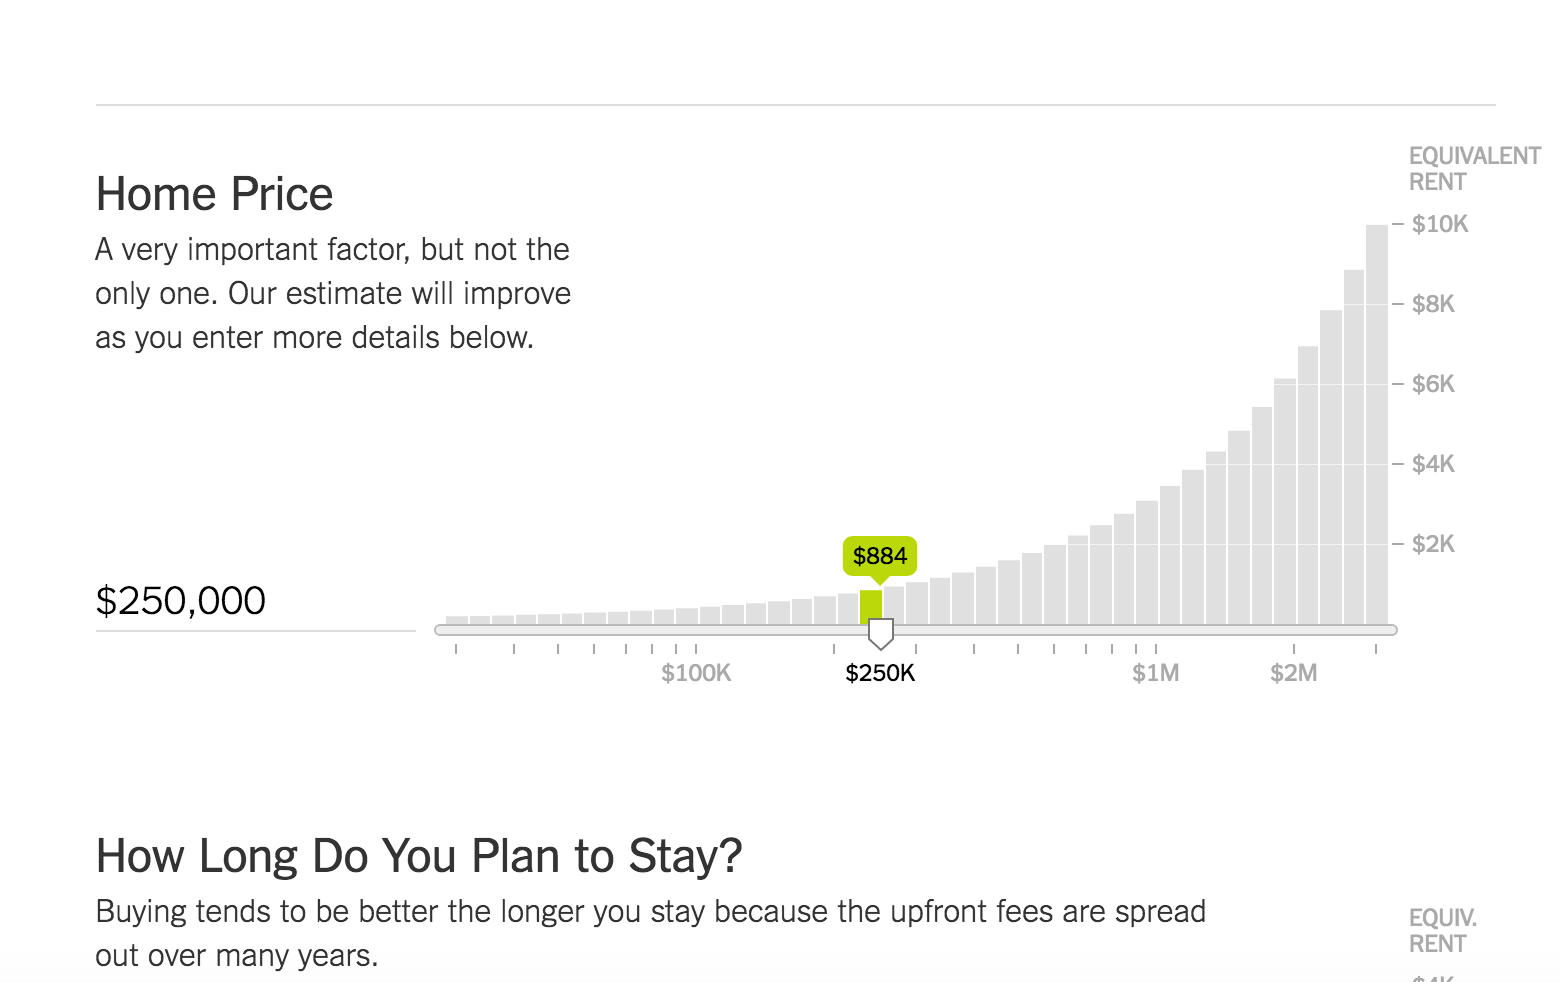The width and height of the screenshot is (1560, 982).
Task: Click the green $884 tooltip bubble
Action: [x=880, y=556]
